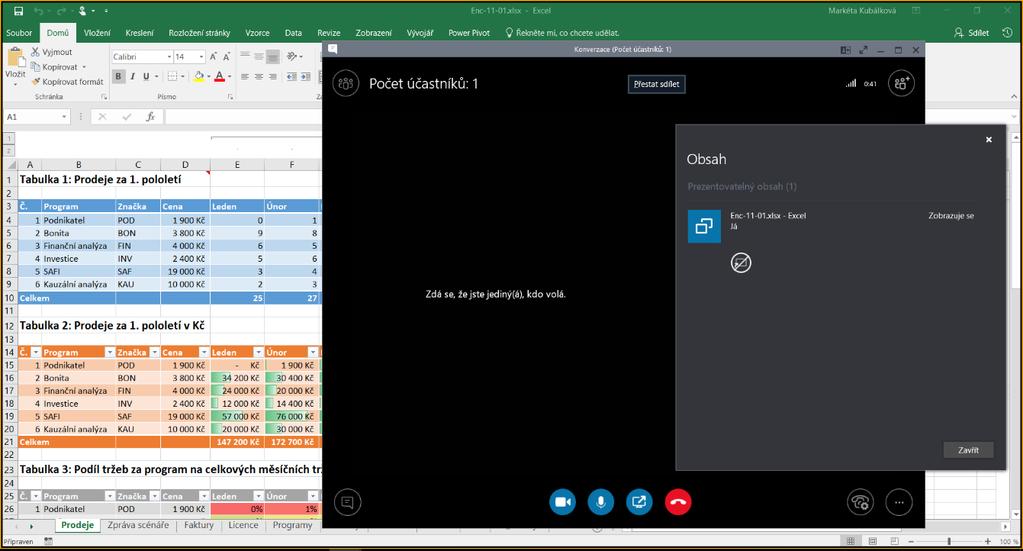Click the Excel Save icon
This screenshot has width=1023, height=551.
(18, 10)
